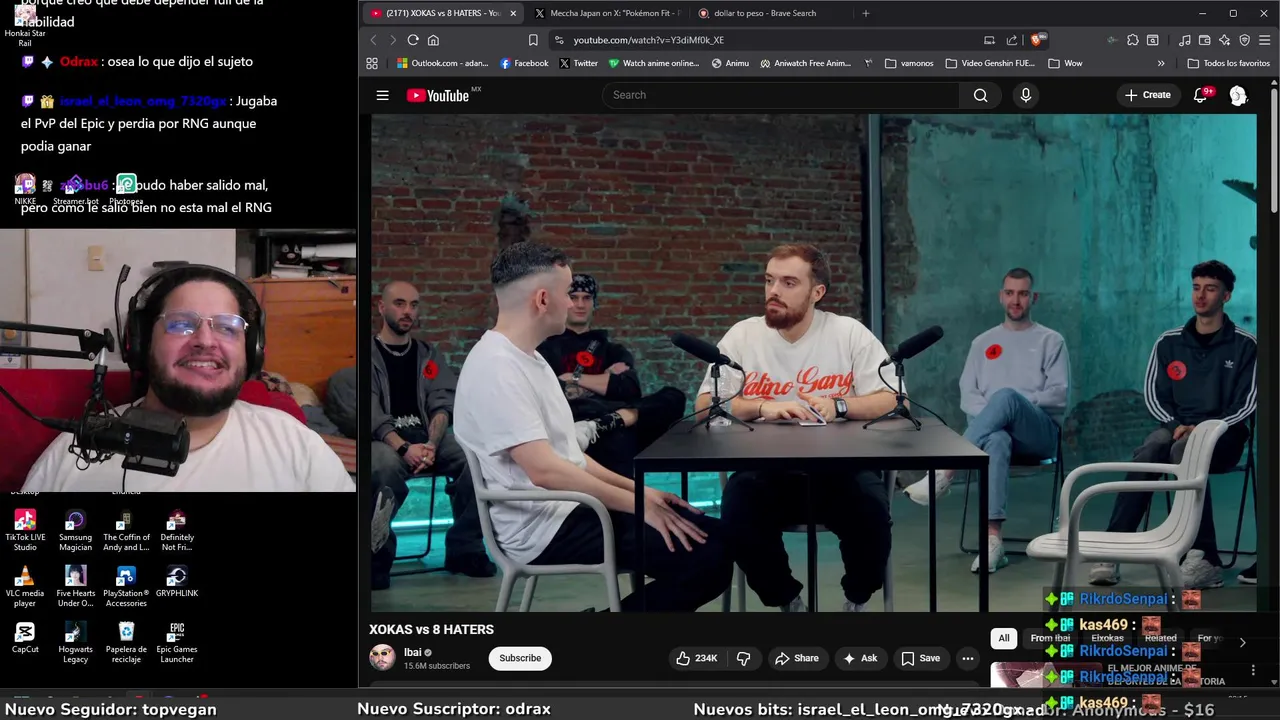
Task: Open the Apps grid icon in bookmarks bar
Action: coord(372,63)
